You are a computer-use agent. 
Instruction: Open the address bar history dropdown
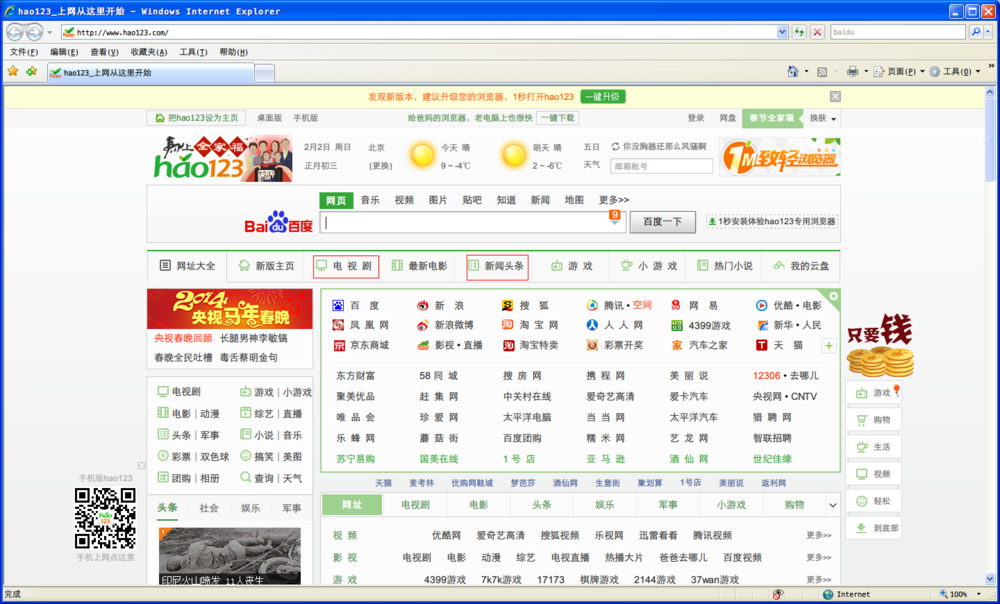(x=782, y=32)
